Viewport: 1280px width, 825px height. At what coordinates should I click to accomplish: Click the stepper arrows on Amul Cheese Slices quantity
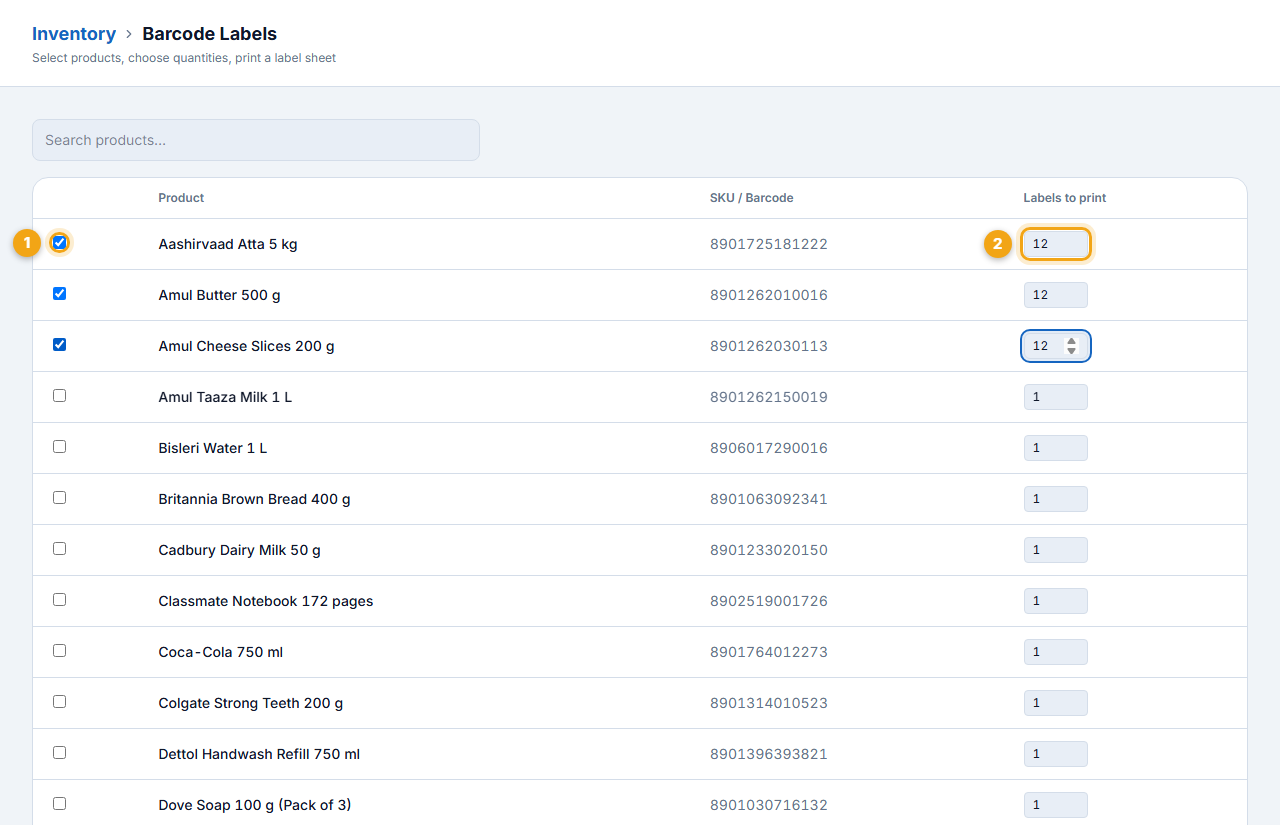1072,346
